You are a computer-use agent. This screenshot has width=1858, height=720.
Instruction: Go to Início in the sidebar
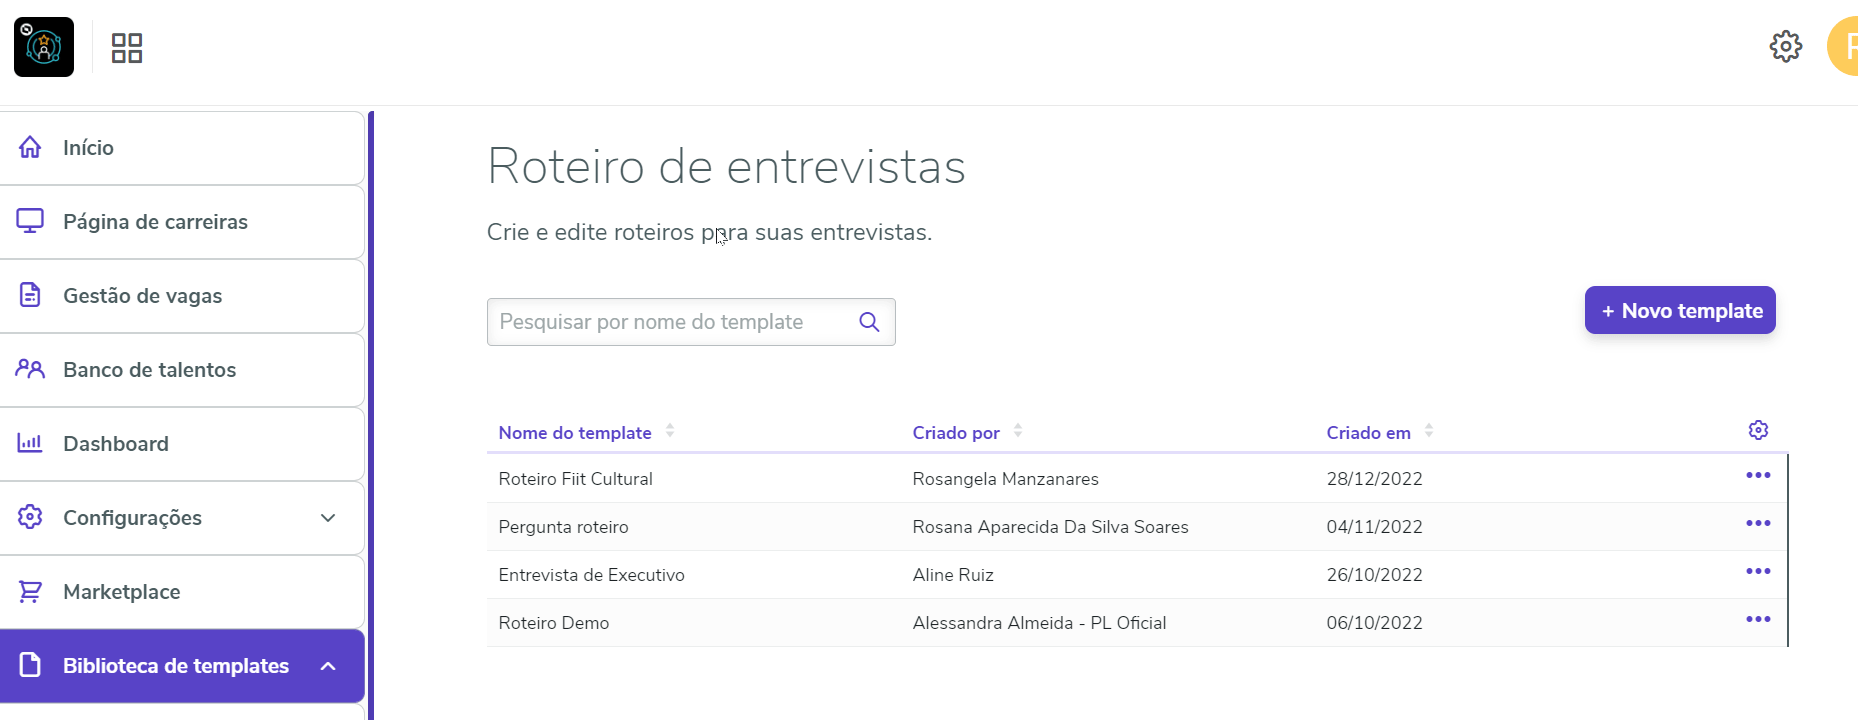point(182,148)
